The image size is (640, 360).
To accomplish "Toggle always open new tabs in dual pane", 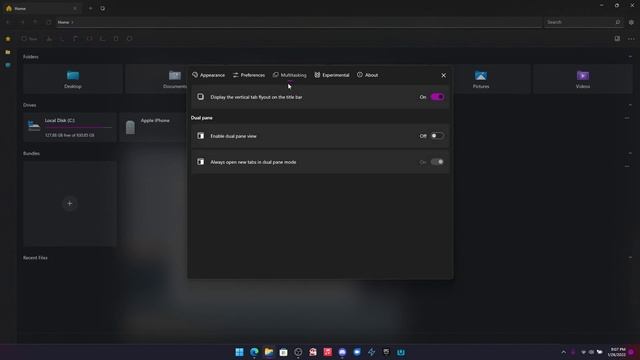I will click(x=437, y=162).
